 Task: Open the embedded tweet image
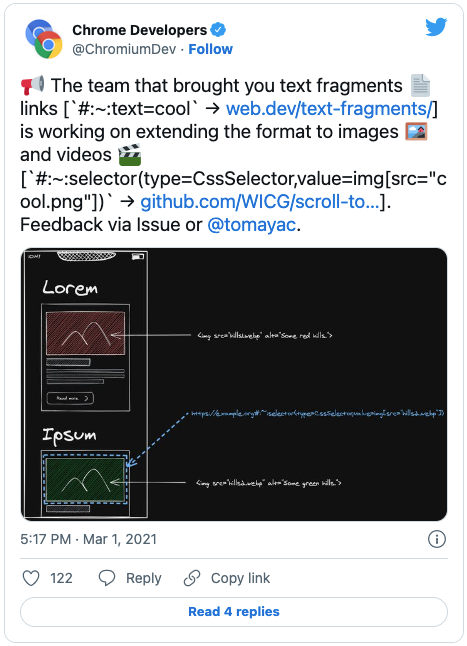234,384
